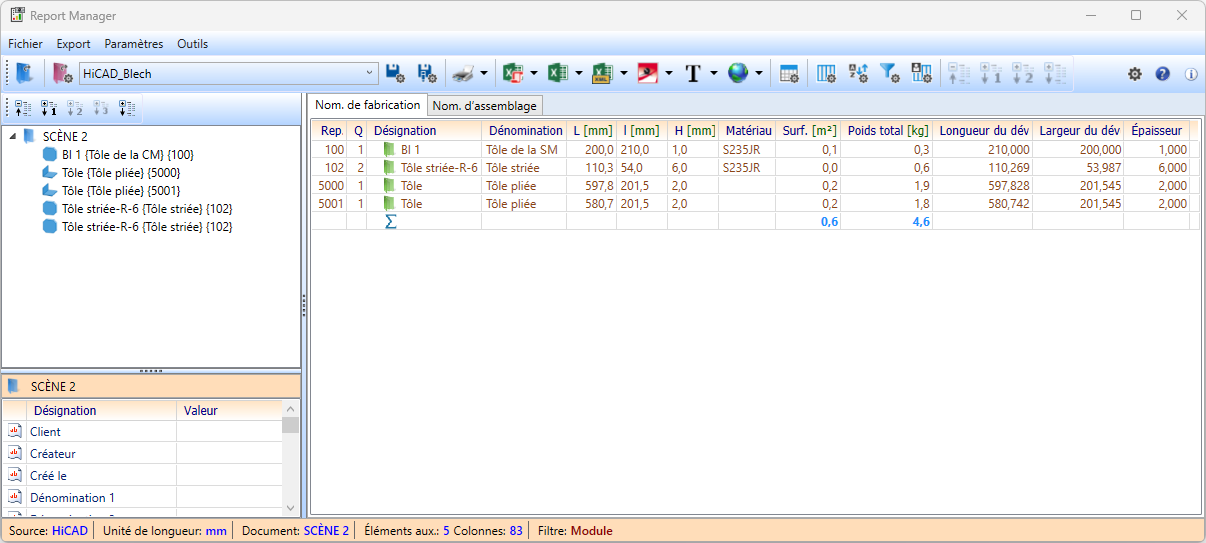Viewport: 1206px width, 543px height.
Task: Click the globe HTML export icon
Action: pyautogui.click(x=738, y=73)
